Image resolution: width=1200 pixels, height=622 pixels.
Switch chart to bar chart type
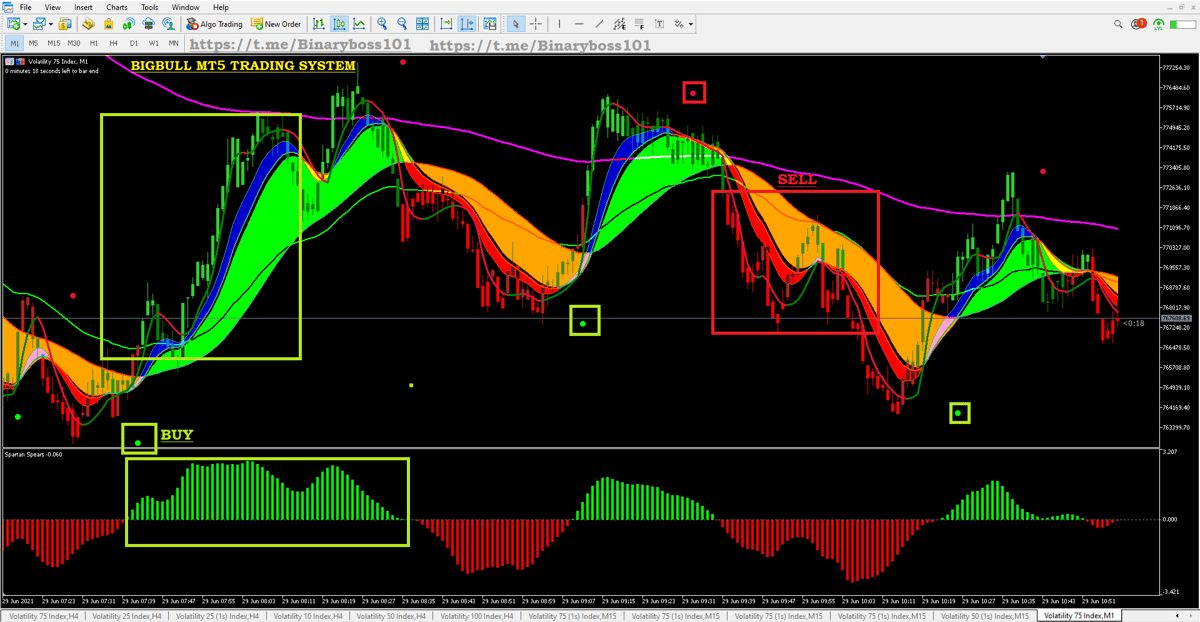(x=318, y=24)
